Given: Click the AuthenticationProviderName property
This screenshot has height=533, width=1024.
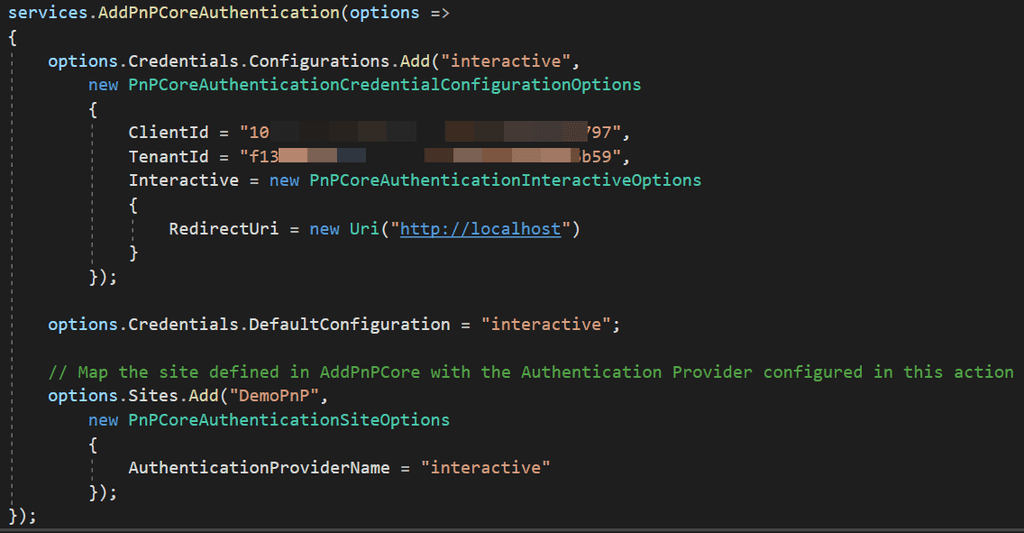Looking at the screenshot, I should (259, 468).
